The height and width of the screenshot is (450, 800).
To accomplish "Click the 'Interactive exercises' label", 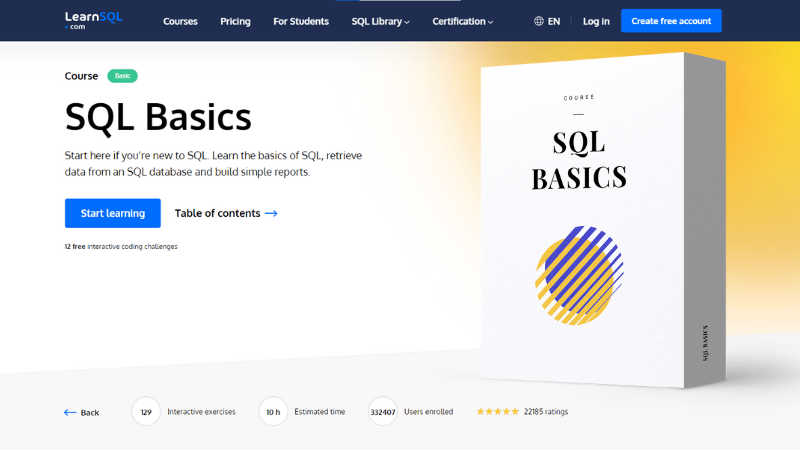I will [202, 412].
